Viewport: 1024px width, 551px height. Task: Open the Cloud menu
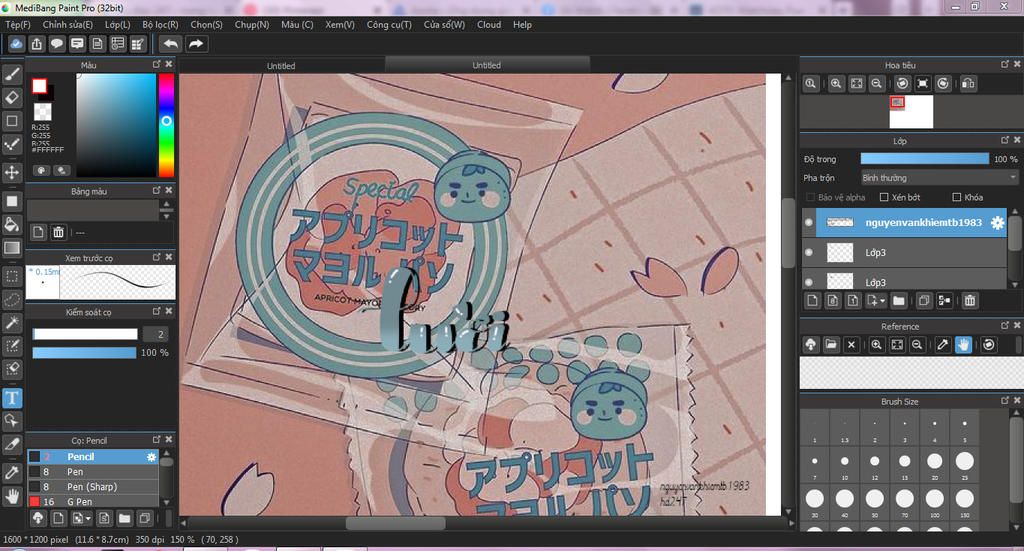489,25
